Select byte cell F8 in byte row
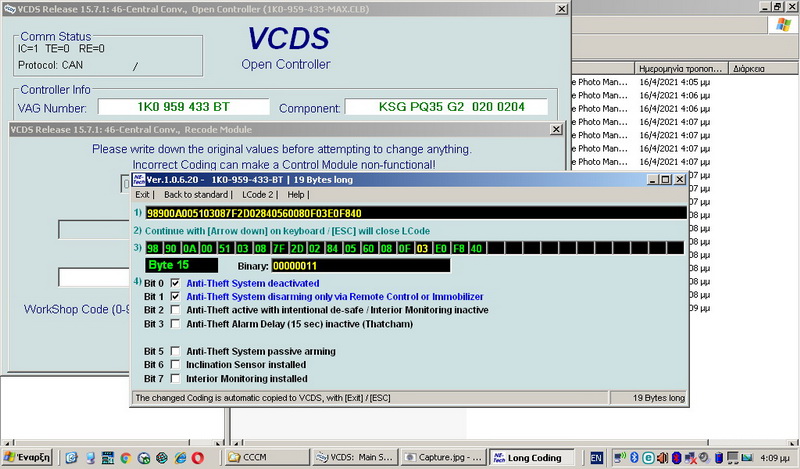The height and width of the screenshot is (469, 800). [459, 248]
